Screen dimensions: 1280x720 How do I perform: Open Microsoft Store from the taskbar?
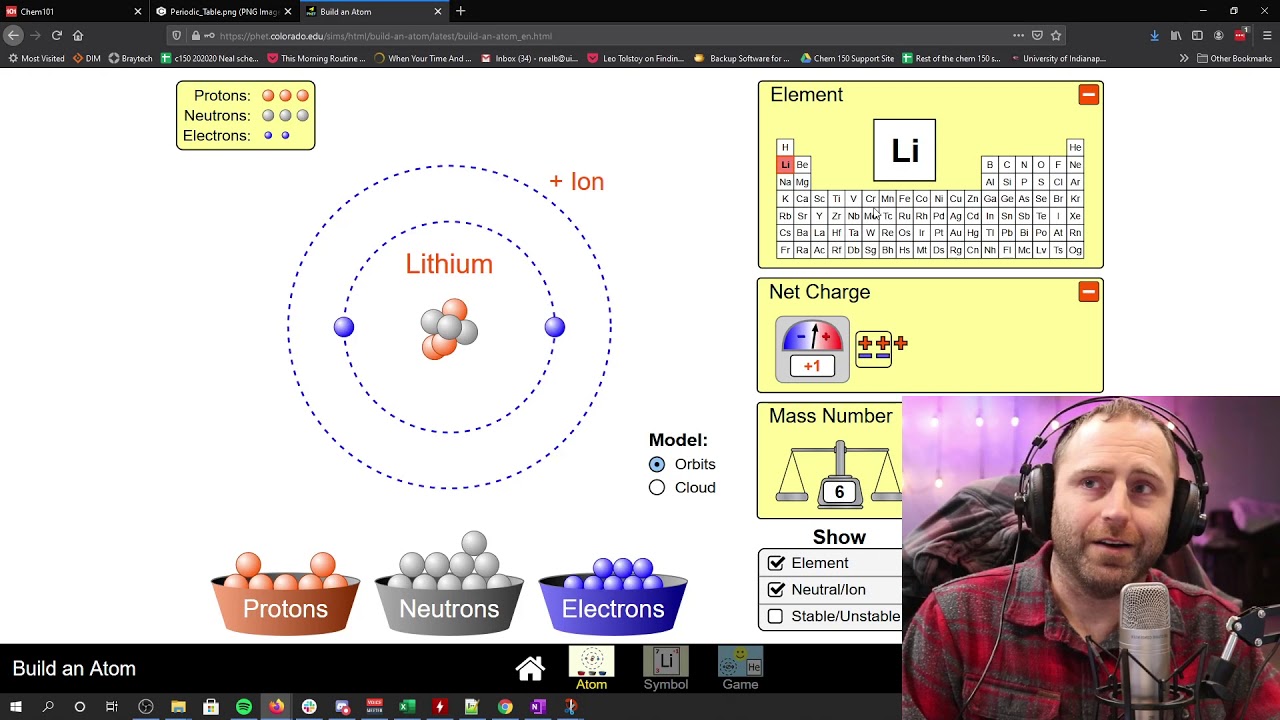(211, 707)
